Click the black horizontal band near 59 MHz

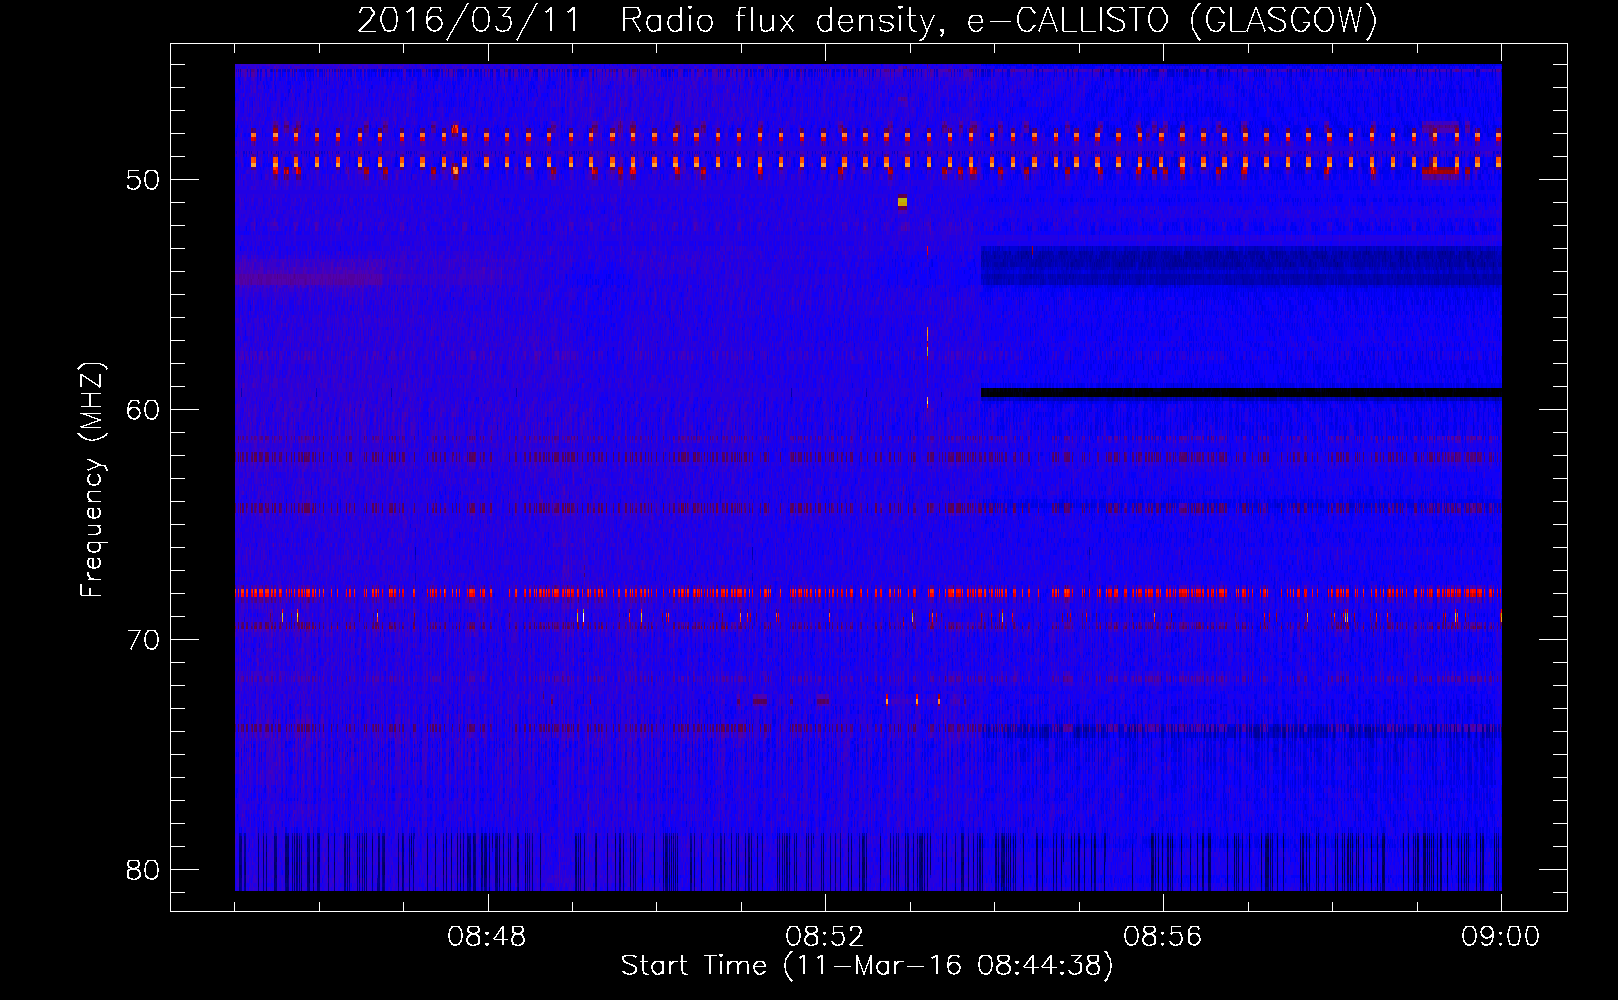pyautogui.click(x=1241, y=392)
